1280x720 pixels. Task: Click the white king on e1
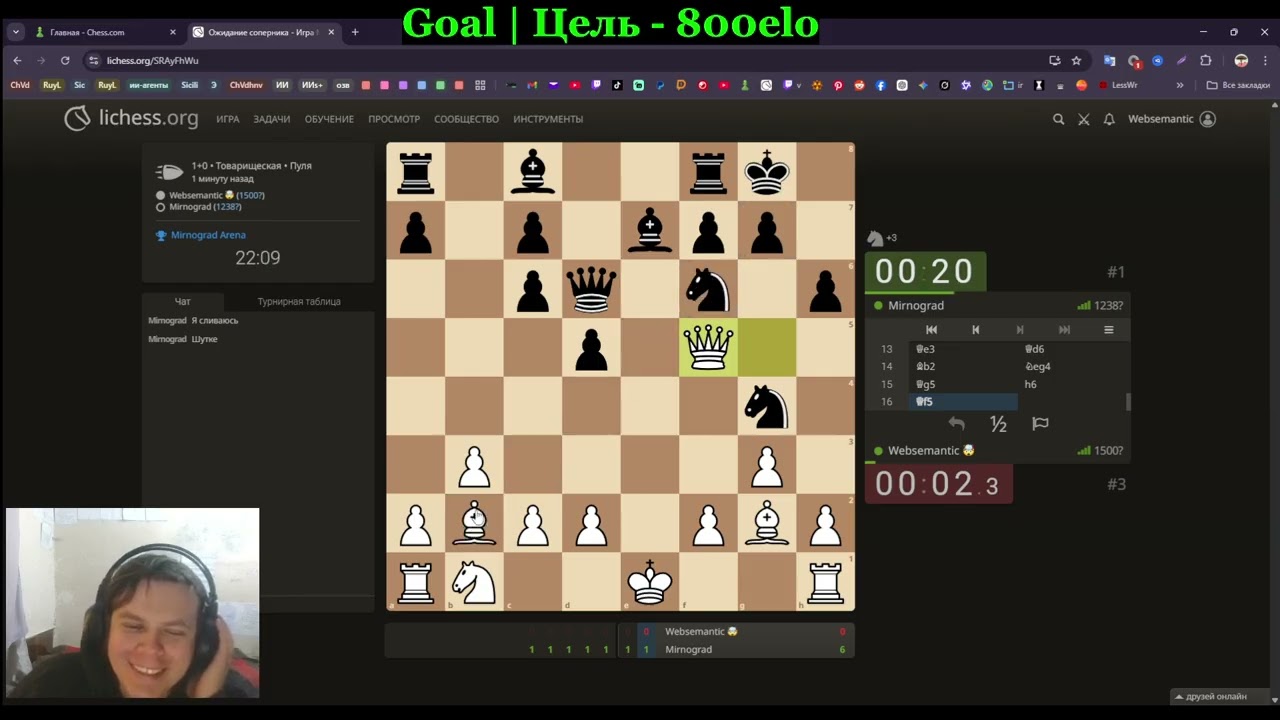(x=650, y=582)
